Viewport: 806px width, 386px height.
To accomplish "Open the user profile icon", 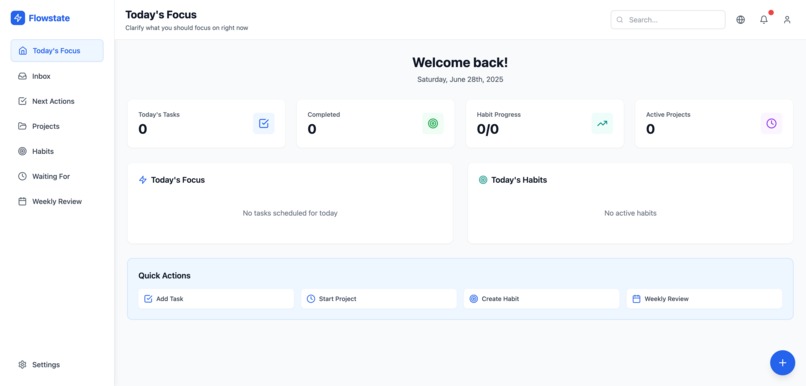I will point(787,20).
